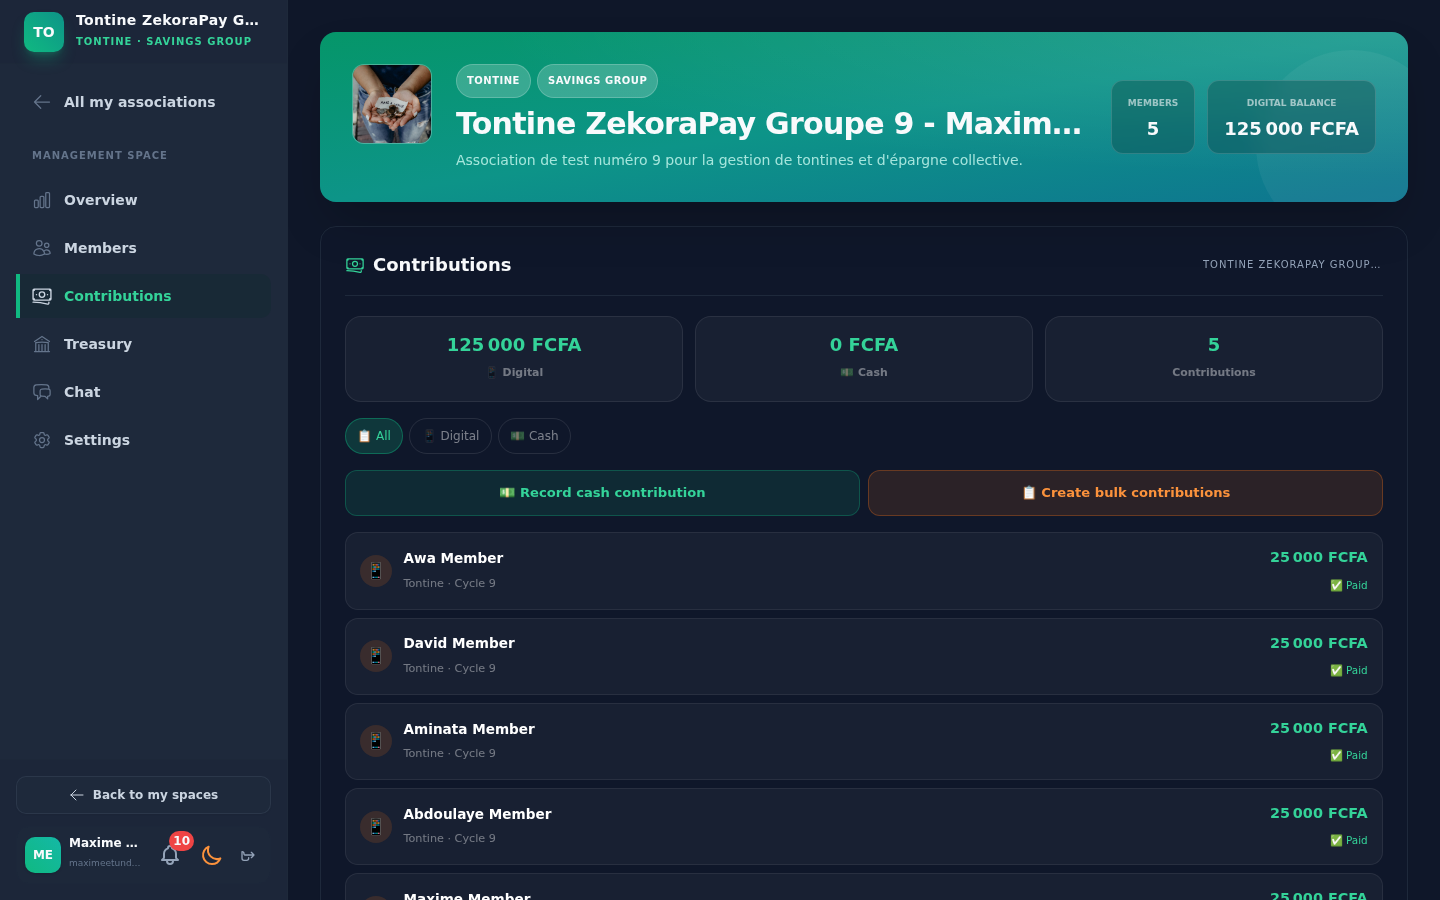Open the Members people icon in sidebar
The image size is (1440, 900).
[x=42, y=248]
